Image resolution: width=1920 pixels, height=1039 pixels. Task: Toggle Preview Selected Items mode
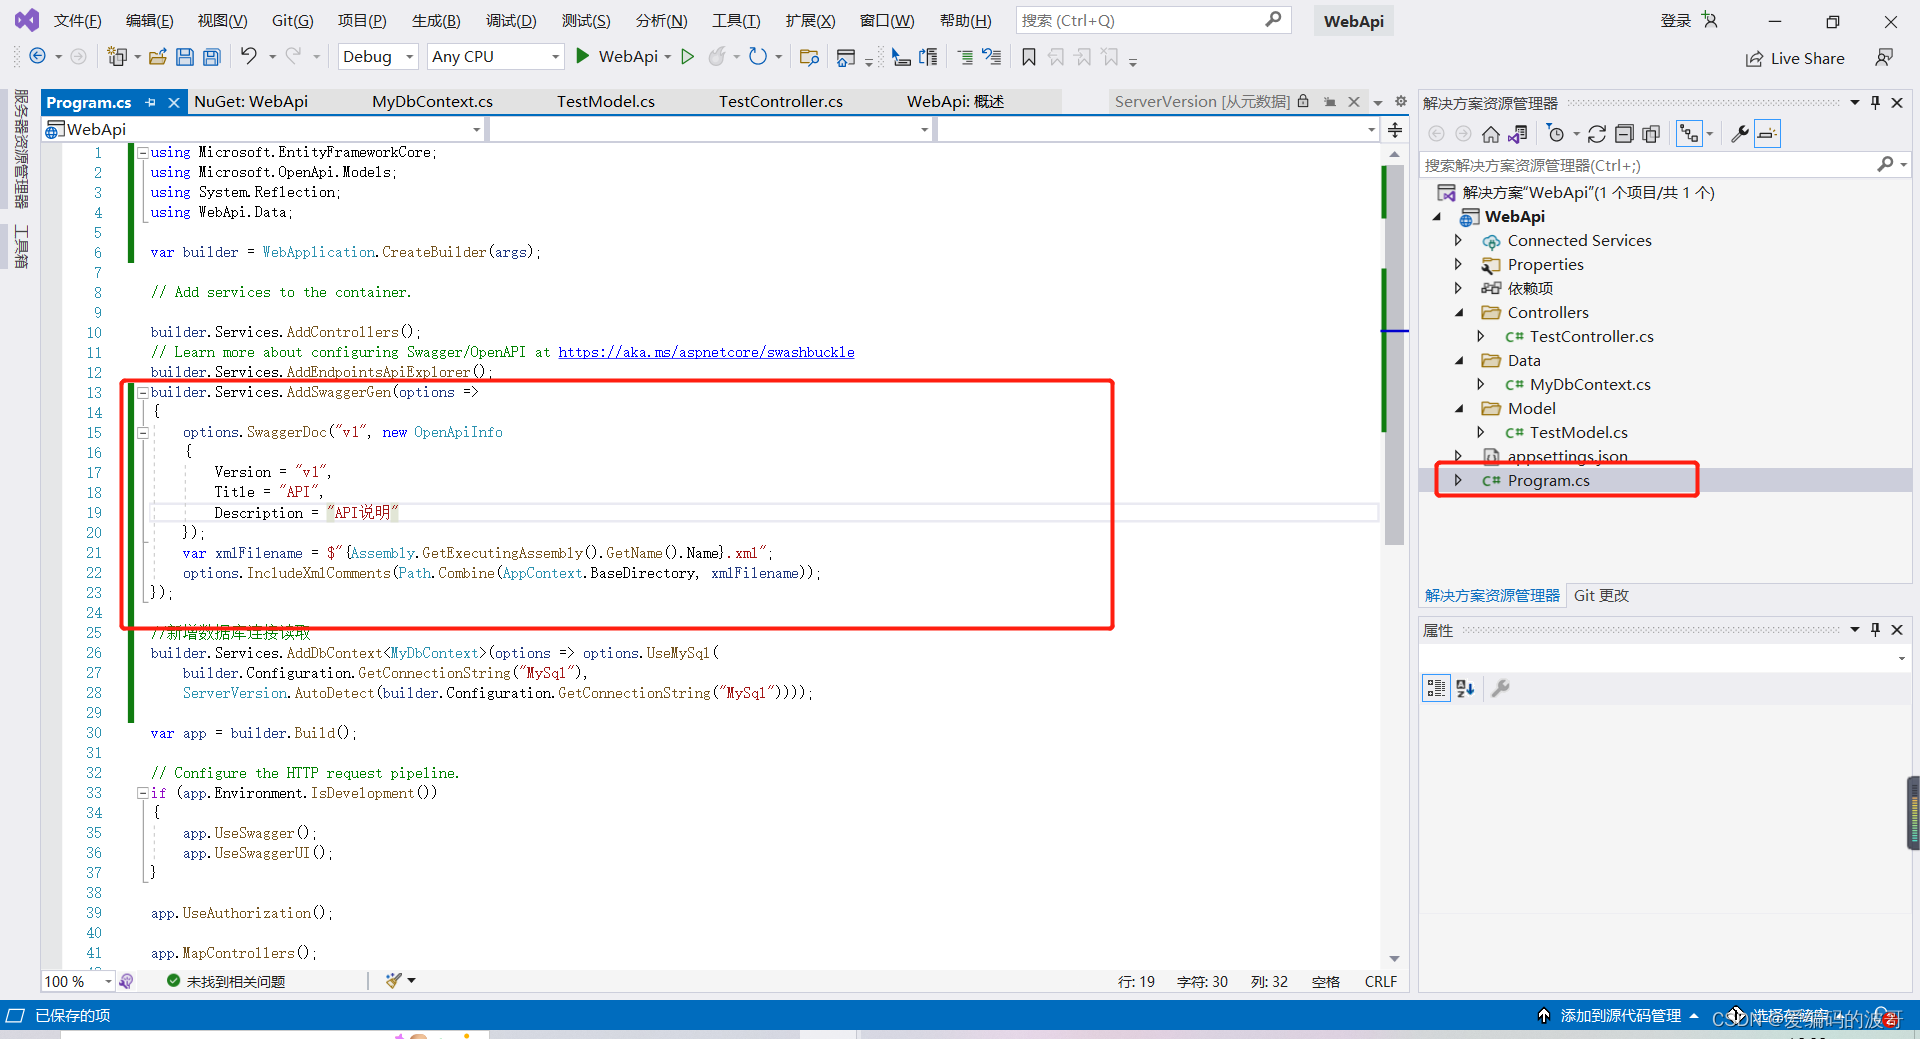pyautogui.click(x=1767, y=133)
